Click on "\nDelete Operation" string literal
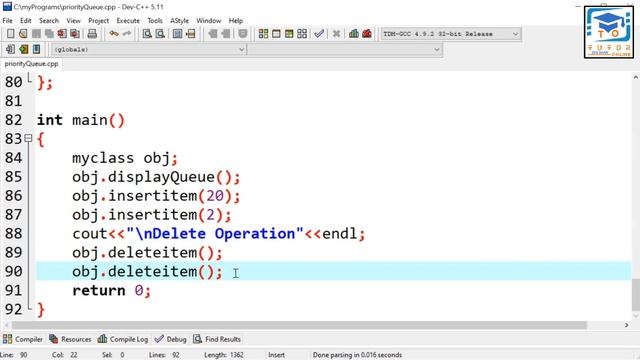The width and height of the screenshot is (640, 360). pos(215,233)
